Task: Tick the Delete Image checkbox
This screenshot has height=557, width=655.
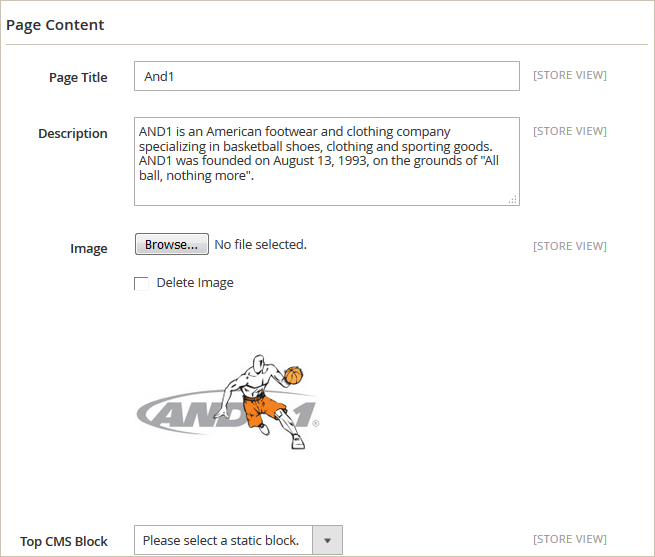Action: pos(141,283)
